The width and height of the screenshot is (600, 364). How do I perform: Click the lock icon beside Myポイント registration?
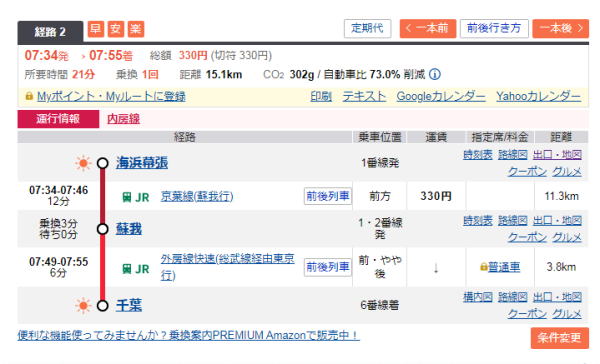[x=29, y=96]
